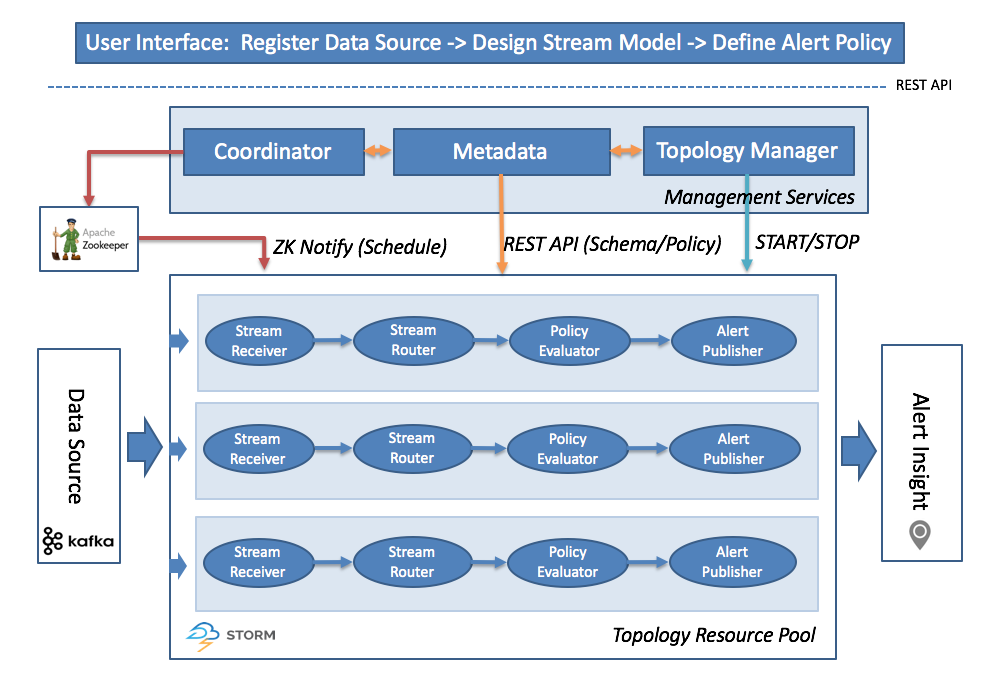Click the Kafka logo under Data Source

[79, 542]
